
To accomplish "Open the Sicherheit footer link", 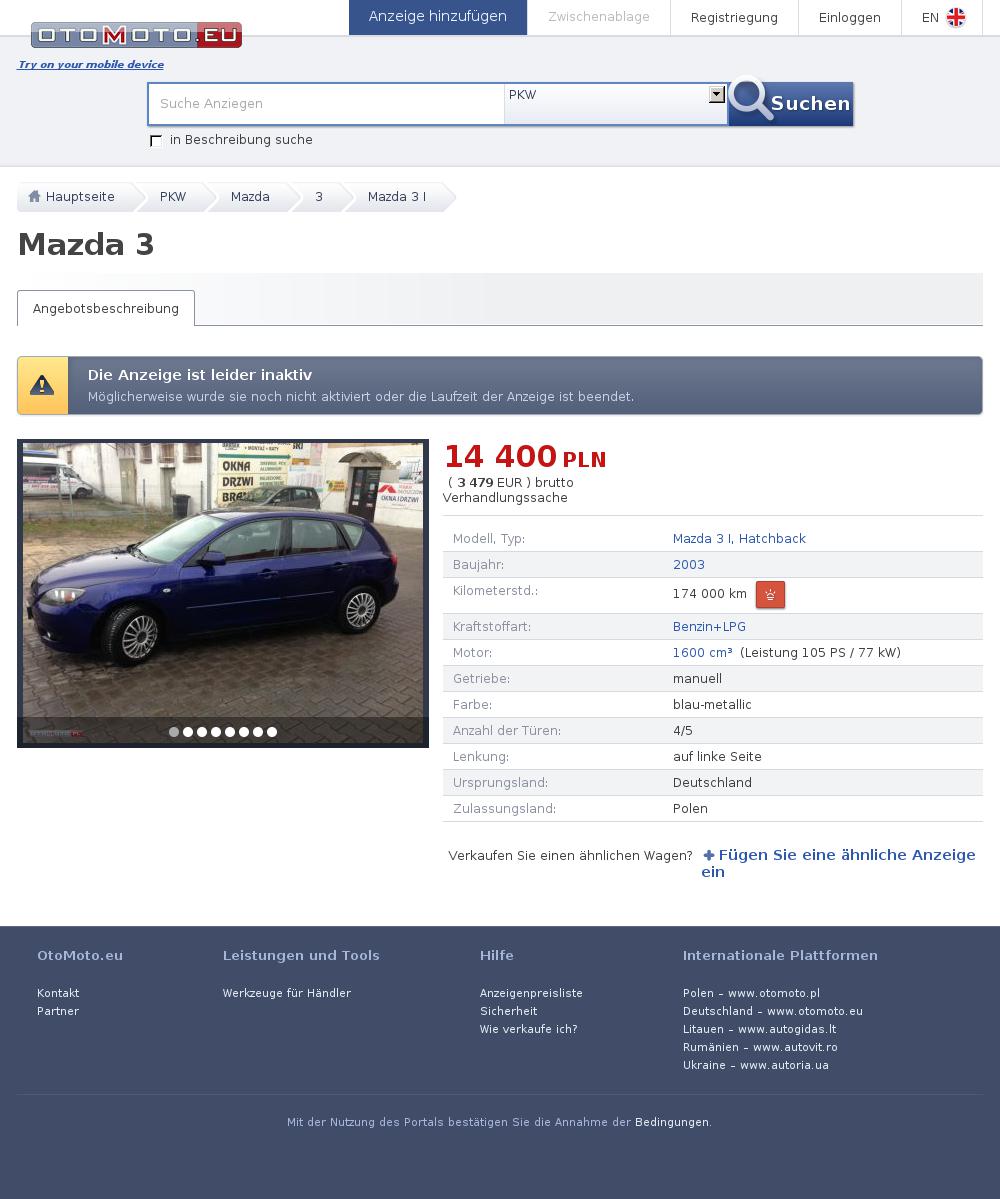I will 508,1011.
